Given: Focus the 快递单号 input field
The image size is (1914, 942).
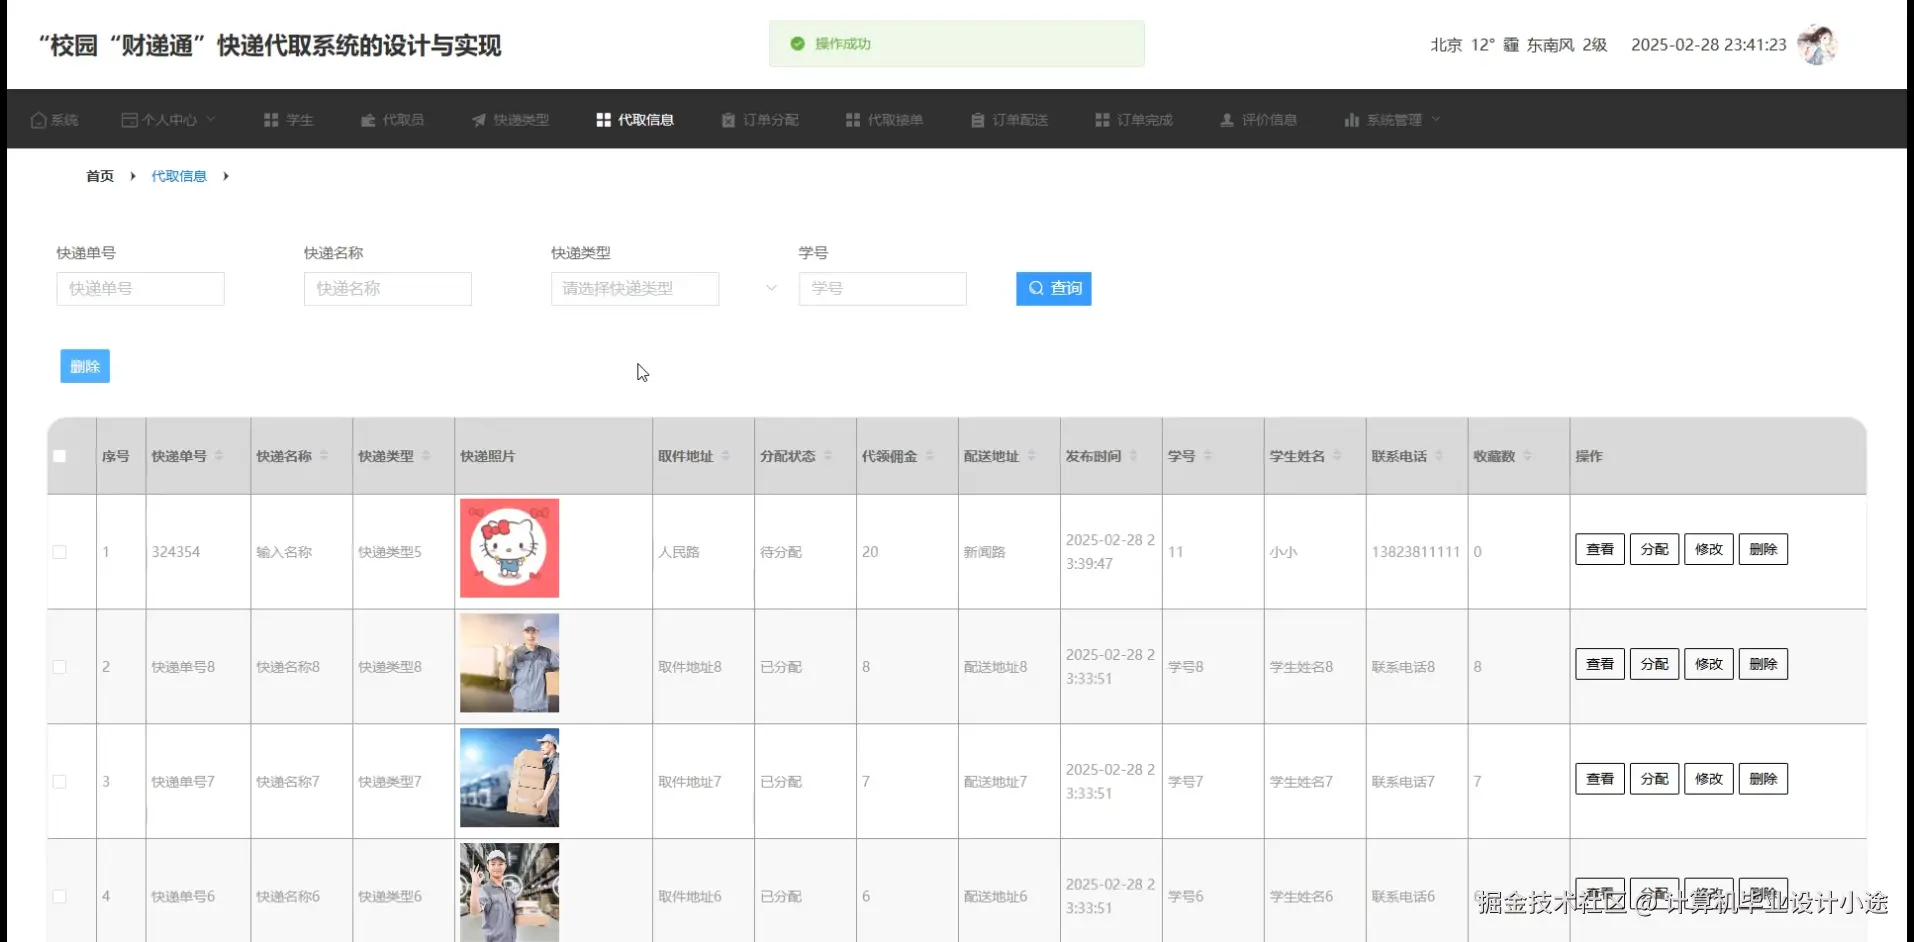Looking at the screenshot, I should coord(140,289).
